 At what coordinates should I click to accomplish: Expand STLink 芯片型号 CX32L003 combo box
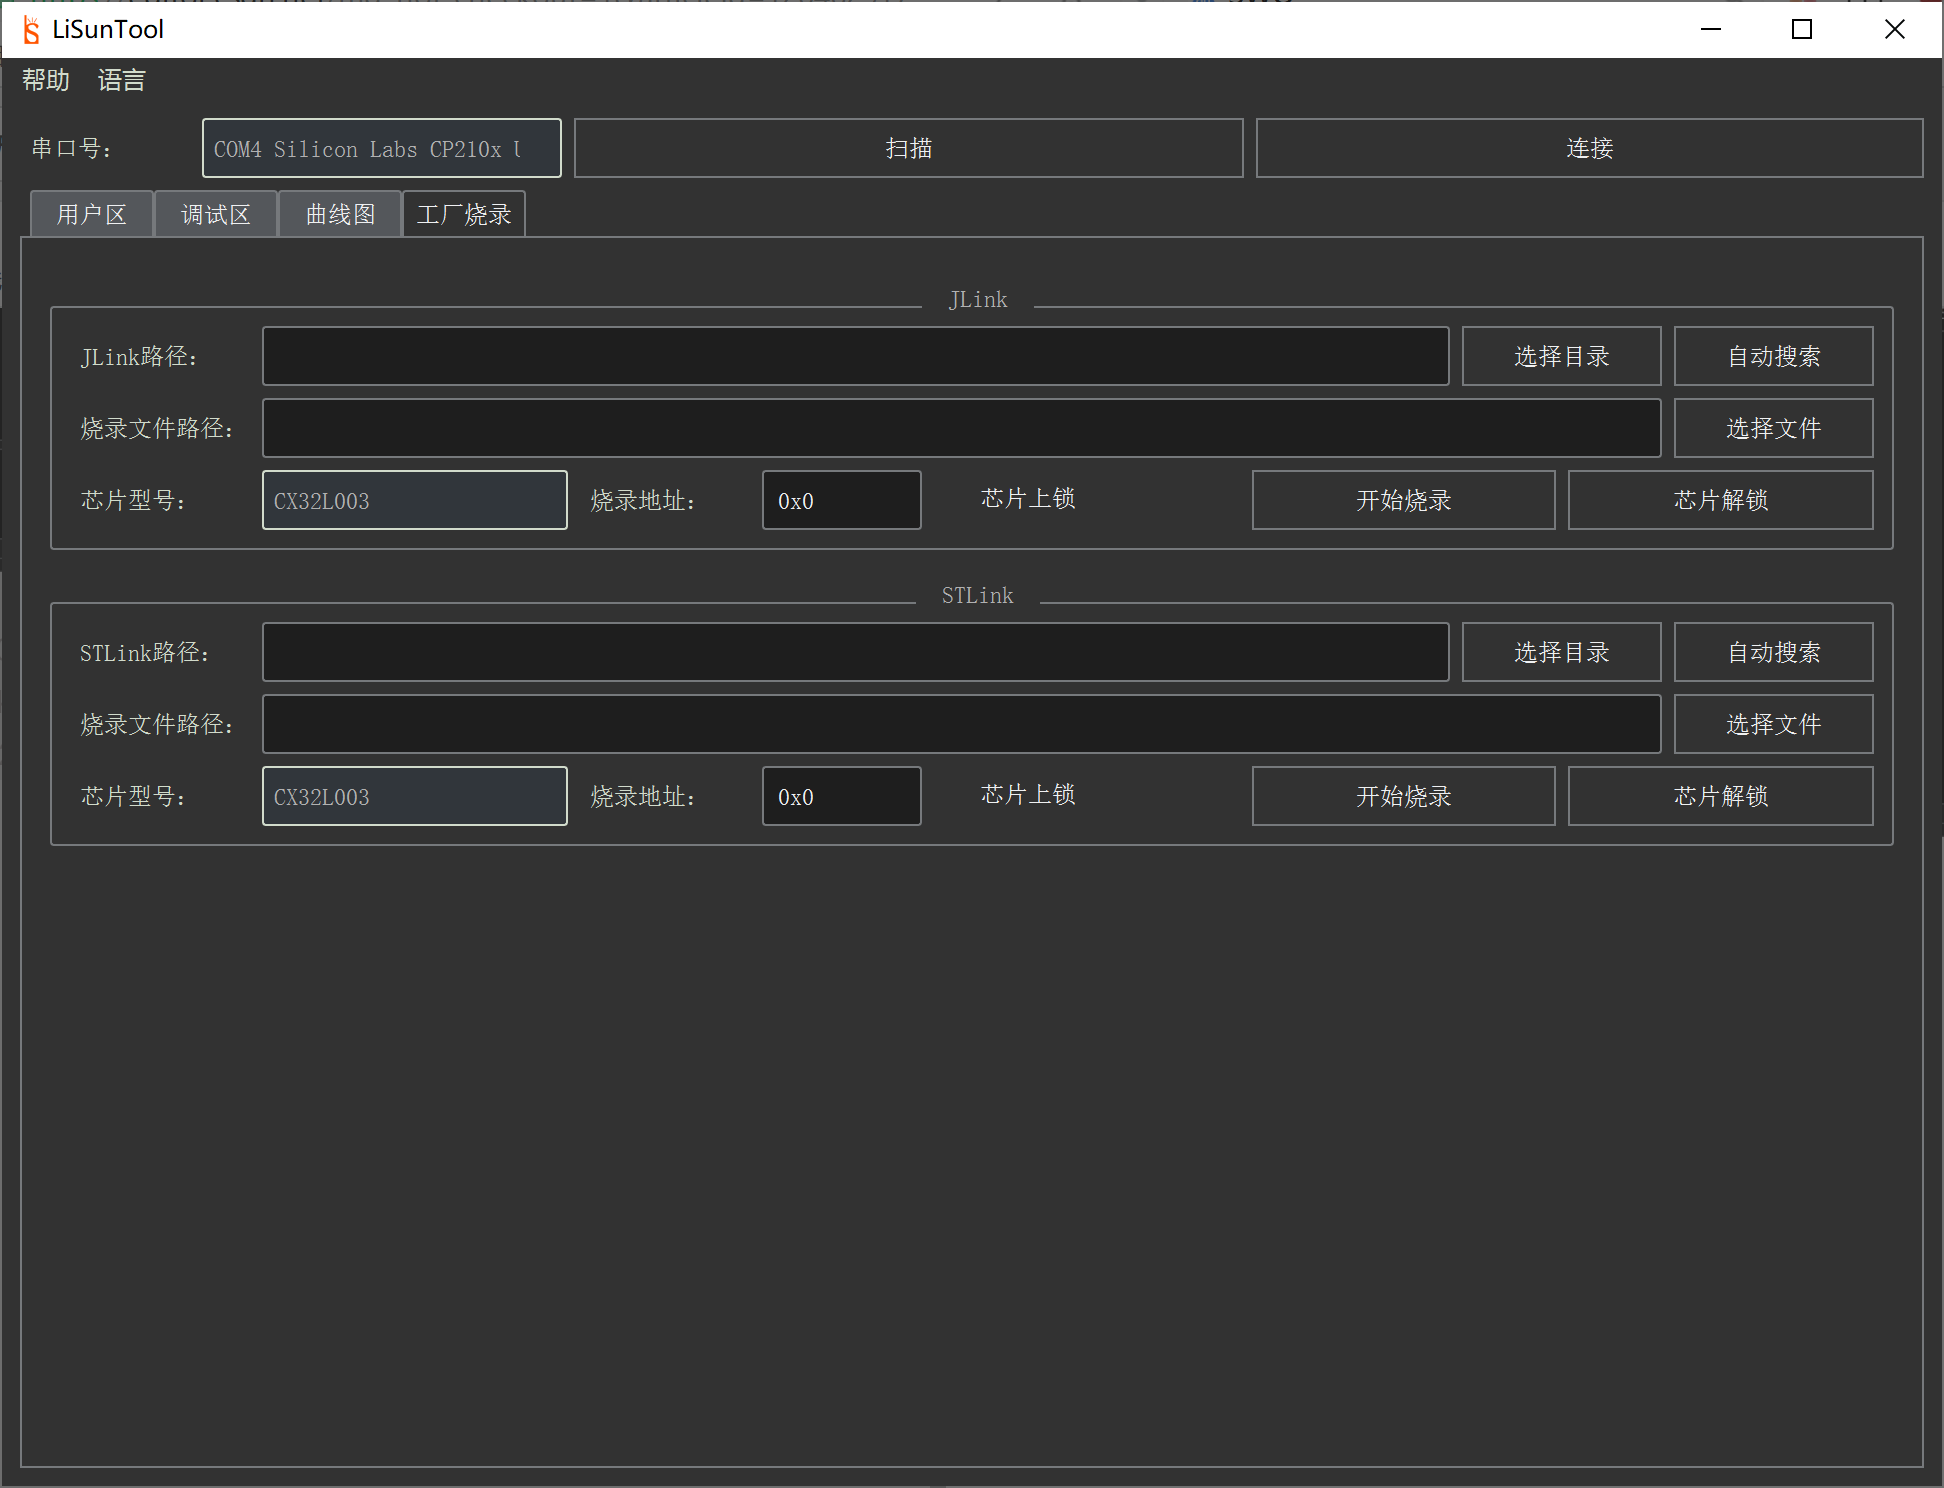[x=414, y=796]
